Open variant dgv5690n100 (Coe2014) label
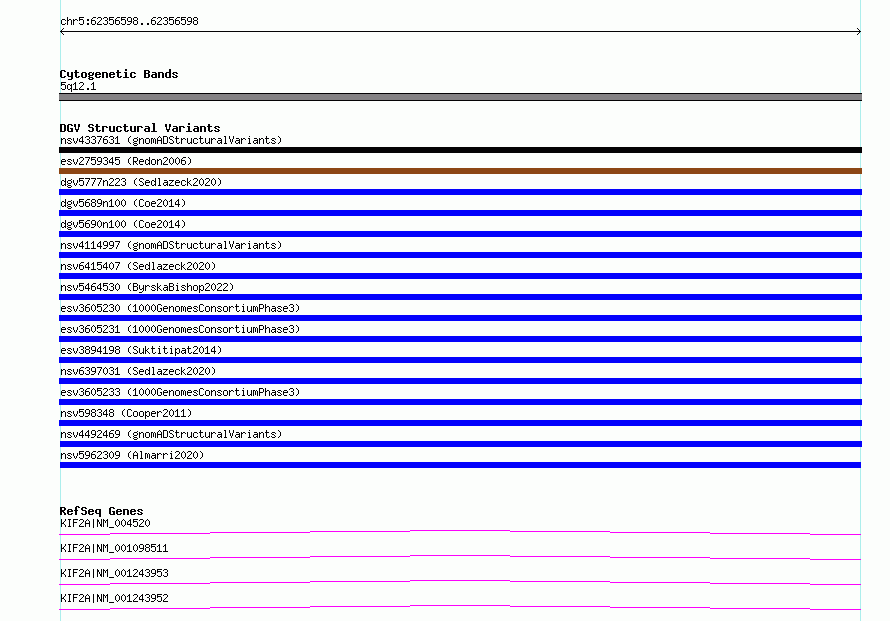Image resolution: width=890 pixels, height=621 pixels. pyautogui.click(x=123, y=224)
